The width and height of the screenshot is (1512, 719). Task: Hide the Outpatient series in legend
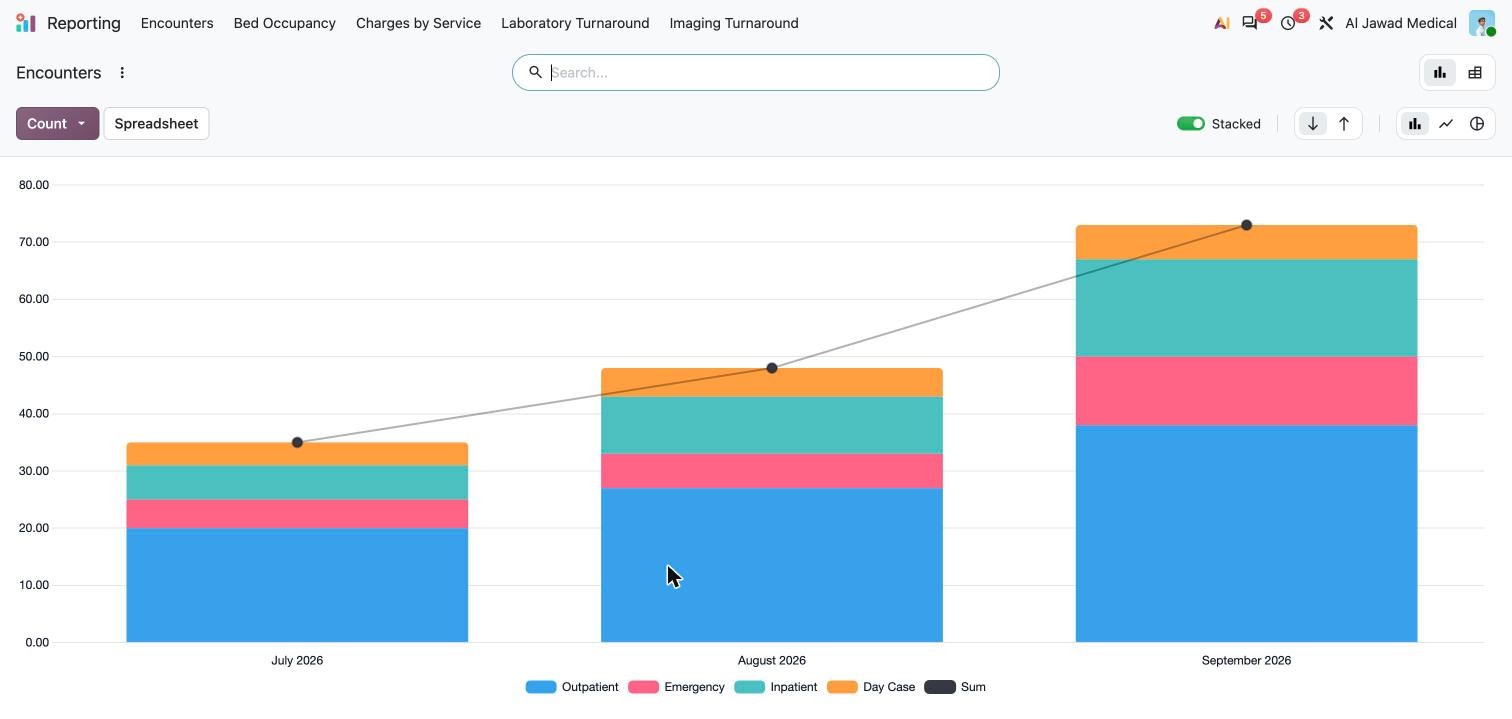[x=572, y=687]
